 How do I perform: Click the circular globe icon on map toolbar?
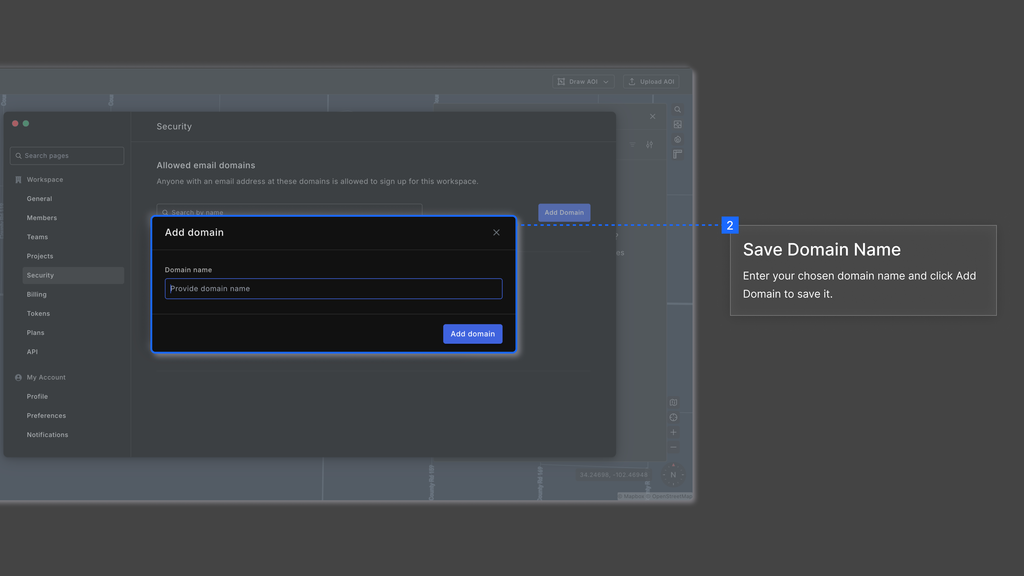pos(677,140)
